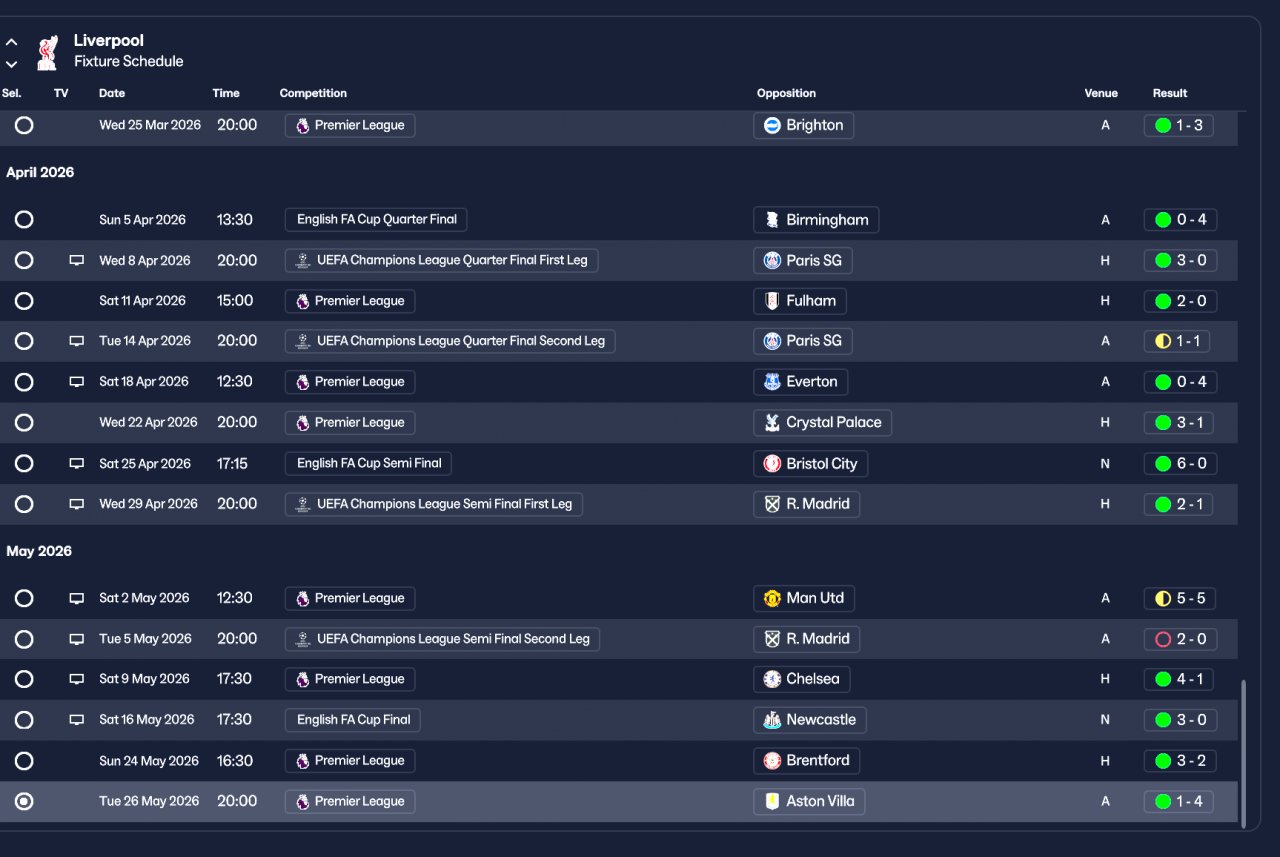Open the Man Utd opposition button
Image resolution: width=1280 pixels, height=857 pixels.
[804, 598]
